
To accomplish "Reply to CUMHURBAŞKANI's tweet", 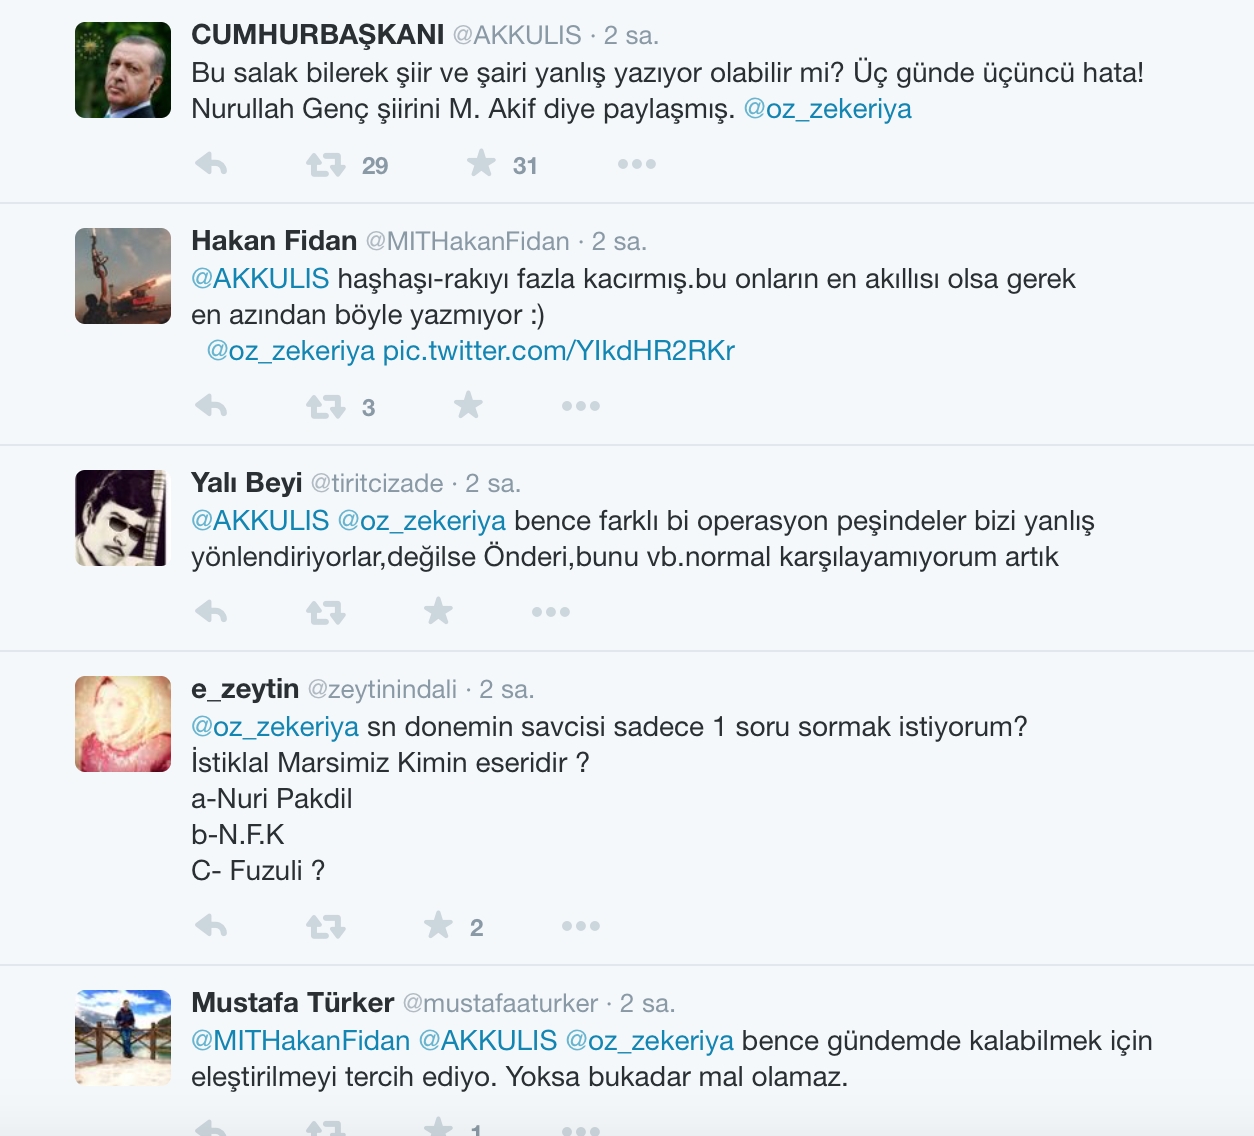I will click(211, 164).
